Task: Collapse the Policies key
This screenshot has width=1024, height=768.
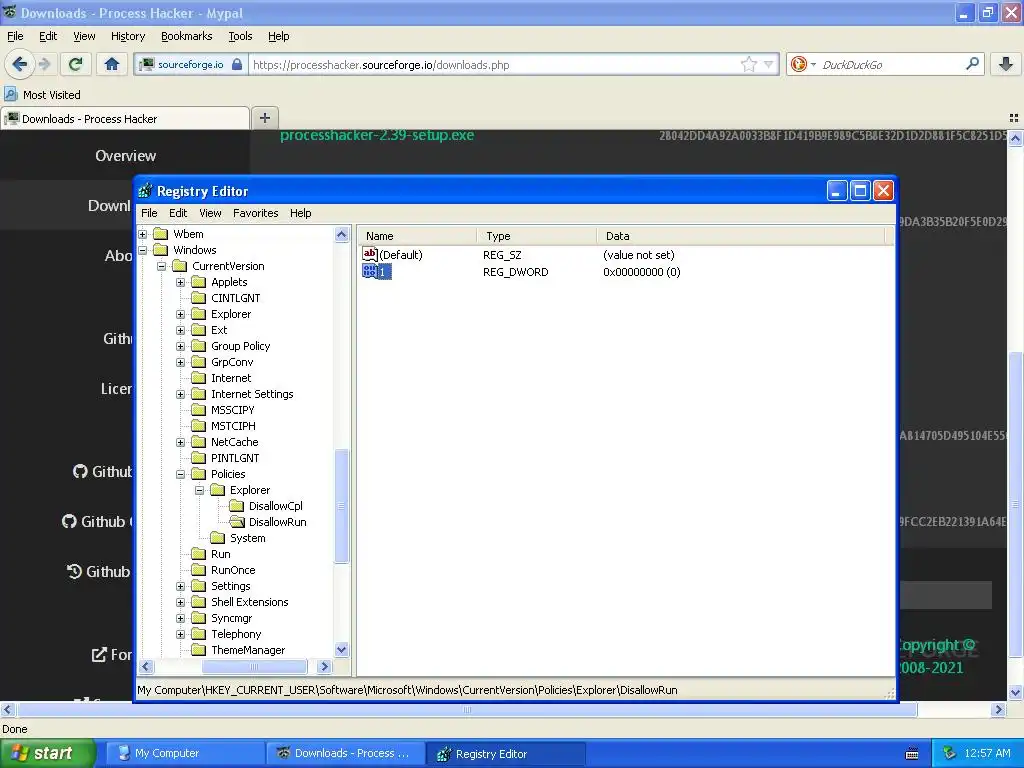Action: pos(180,474)
